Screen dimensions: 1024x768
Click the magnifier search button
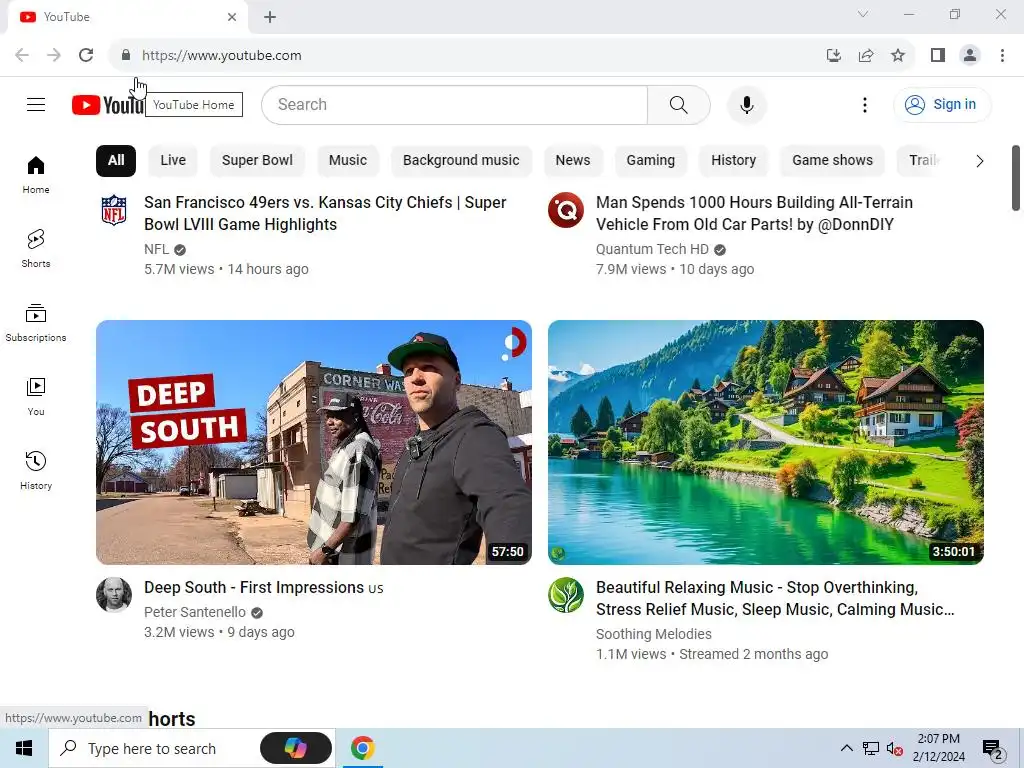(679, 104)
